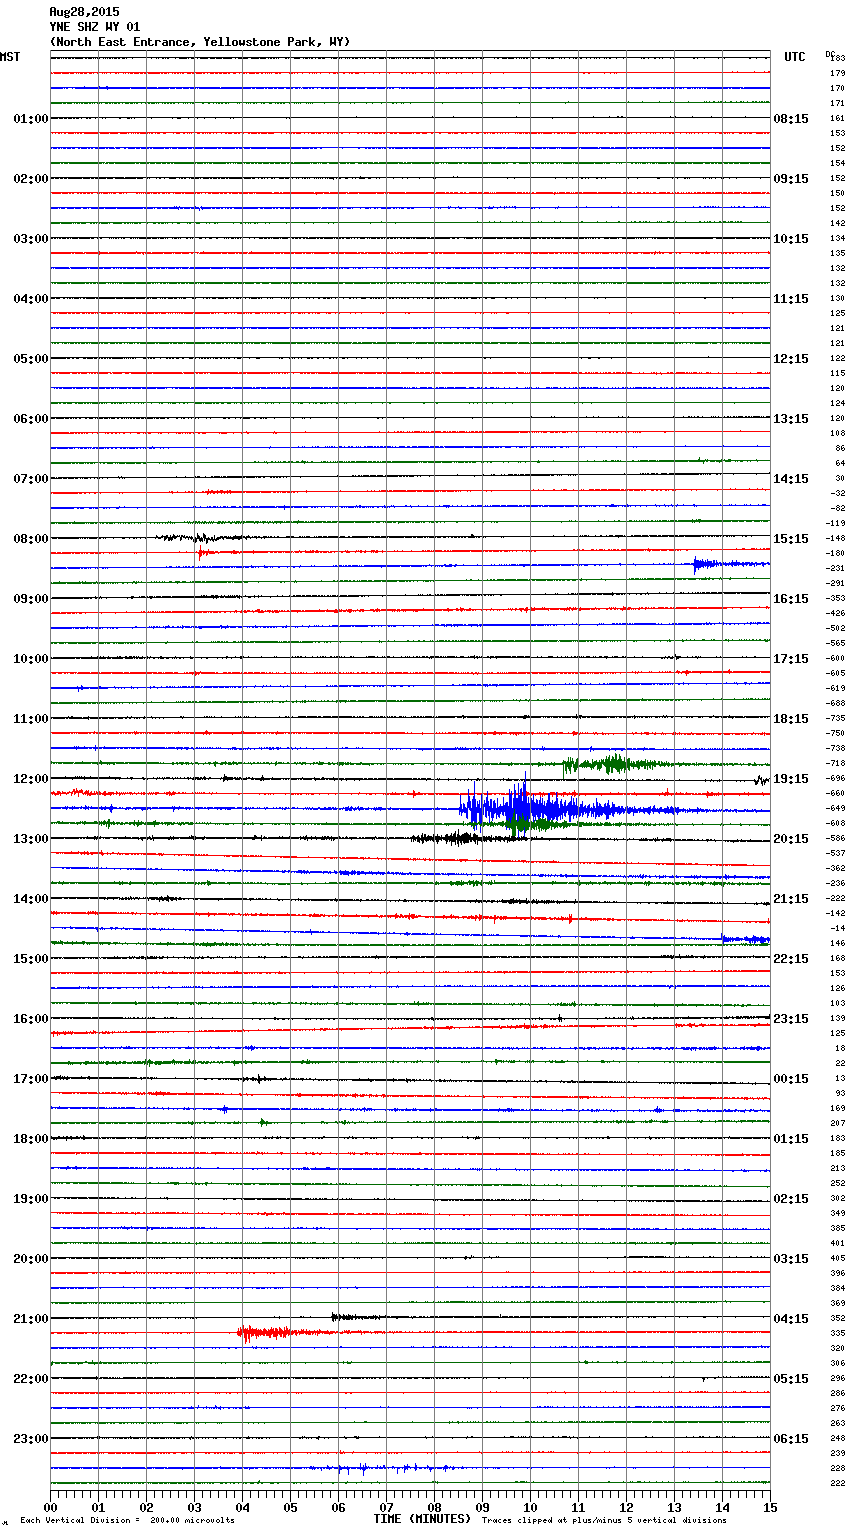
Task: Click the 08:15 UTC time label
Action: point(791,119)
